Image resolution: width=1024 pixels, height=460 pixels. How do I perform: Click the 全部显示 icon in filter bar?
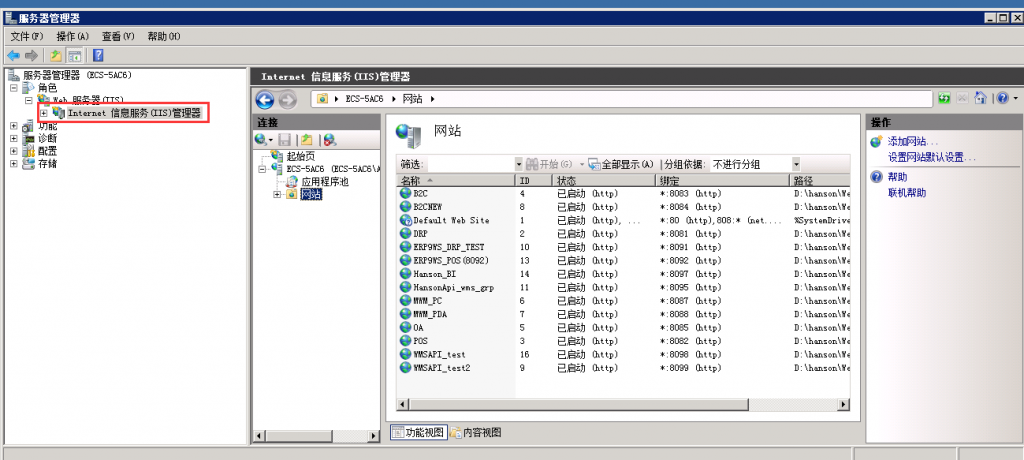594,164
